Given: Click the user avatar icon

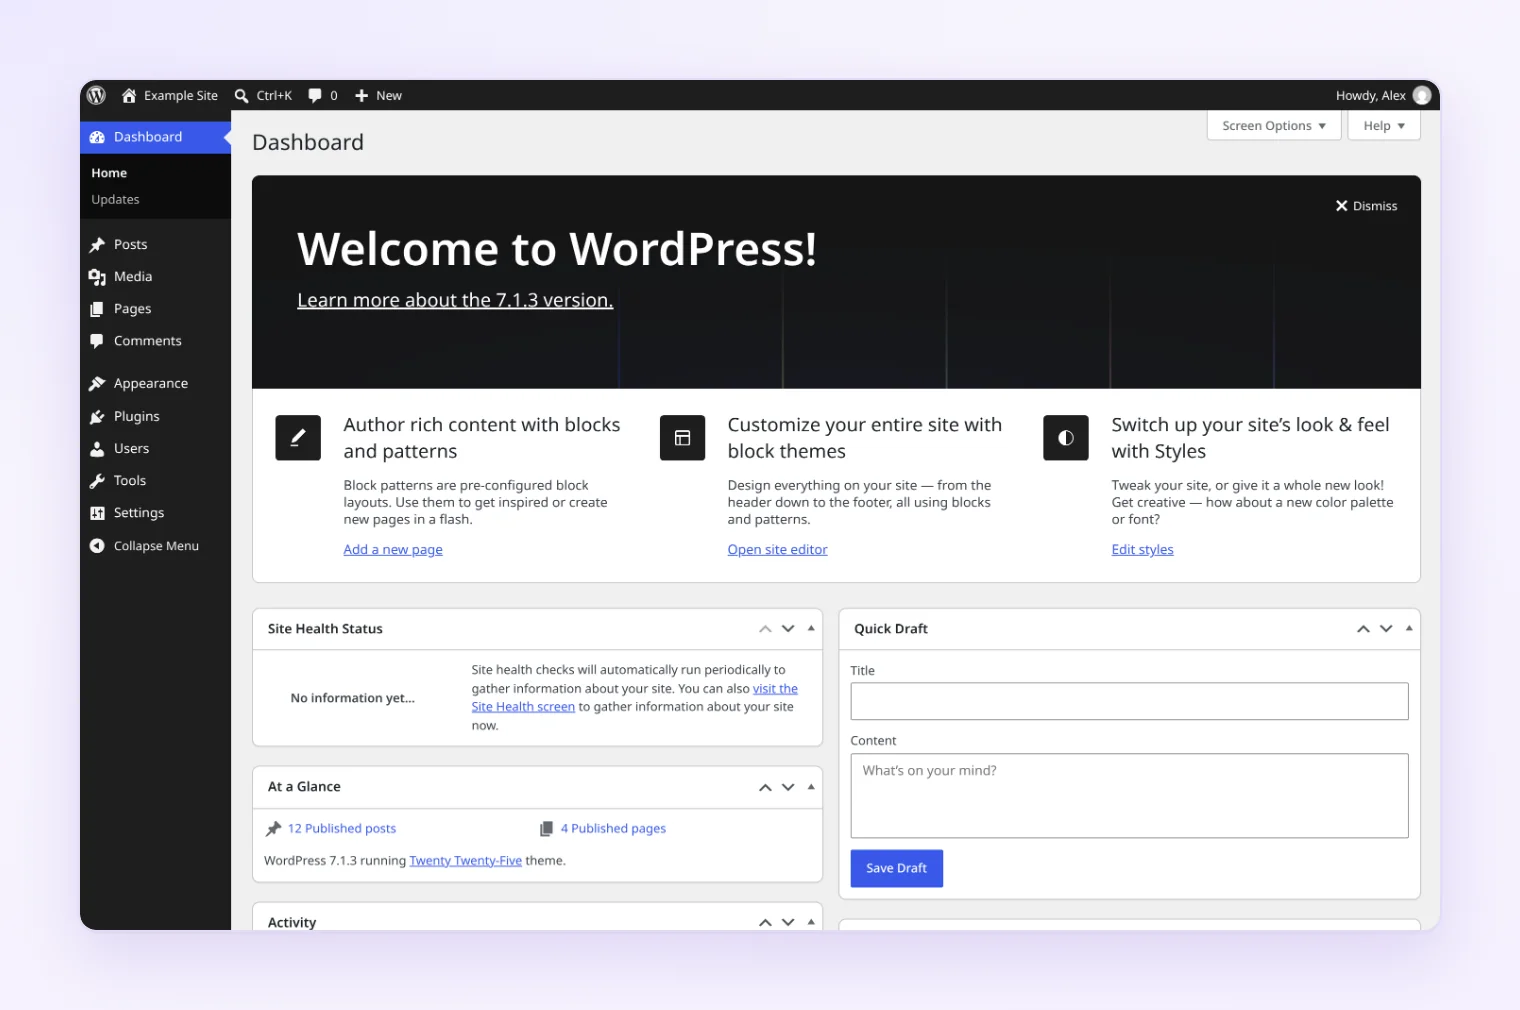Looking at the screenshot, I should pyautogui.click(x=1421, y=96).
